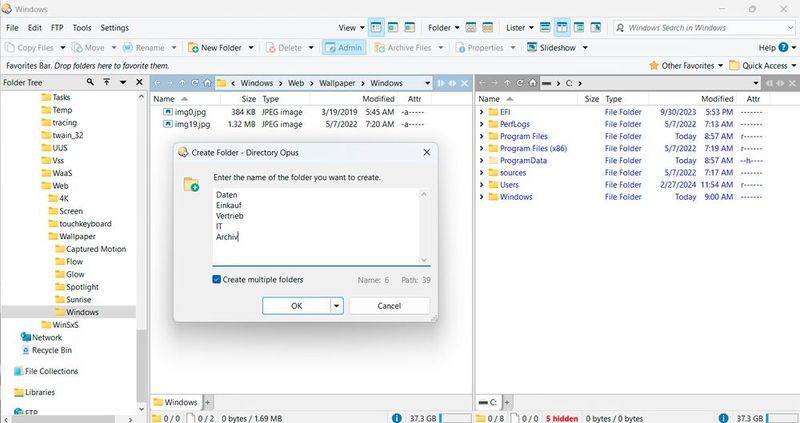Refresh the right file pane
Screen dimensions: 800x423
pyautogui.click(x=520, y=83)
